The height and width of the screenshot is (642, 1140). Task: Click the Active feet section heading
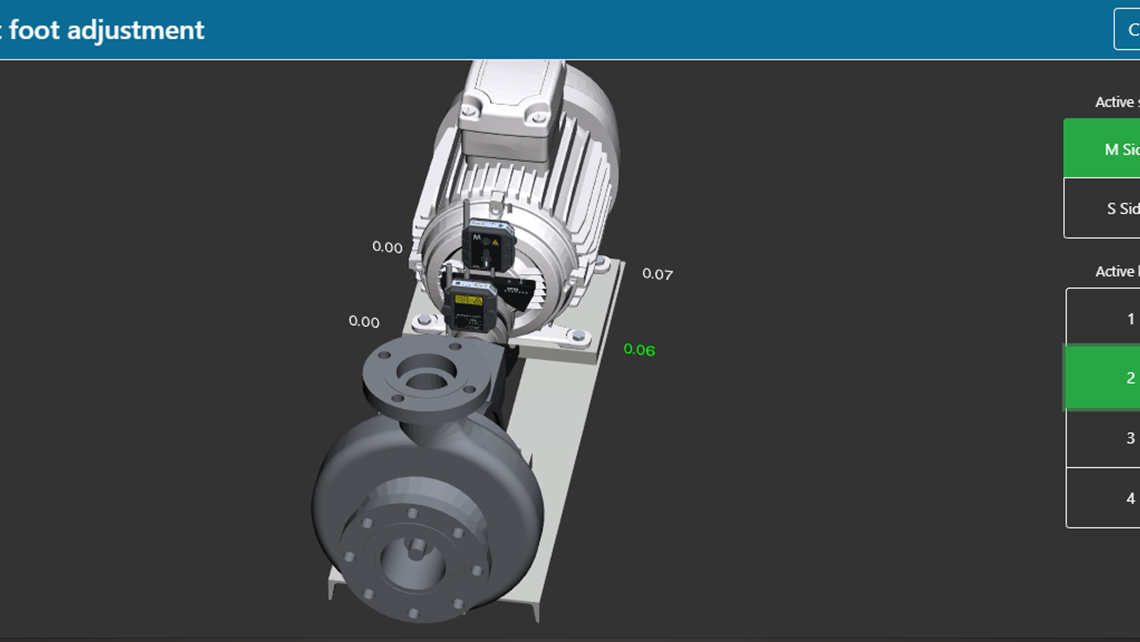(x=1113, y=271)
